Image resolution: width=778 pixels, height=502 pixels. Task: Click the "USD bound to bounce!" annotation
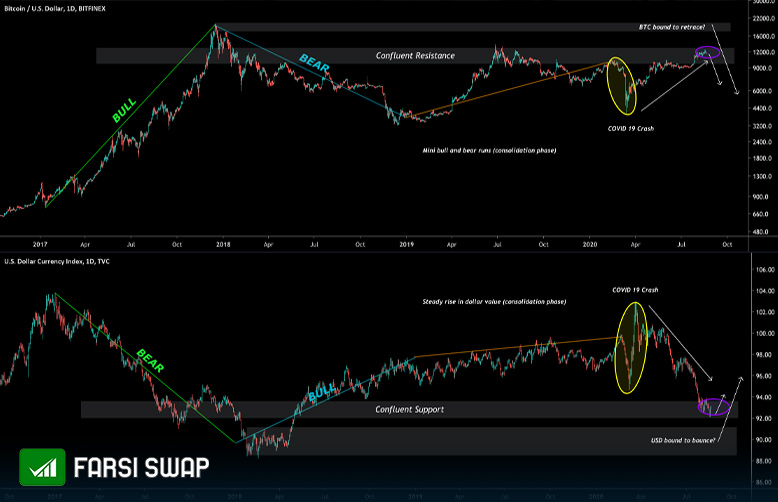[x=683, y=440]
